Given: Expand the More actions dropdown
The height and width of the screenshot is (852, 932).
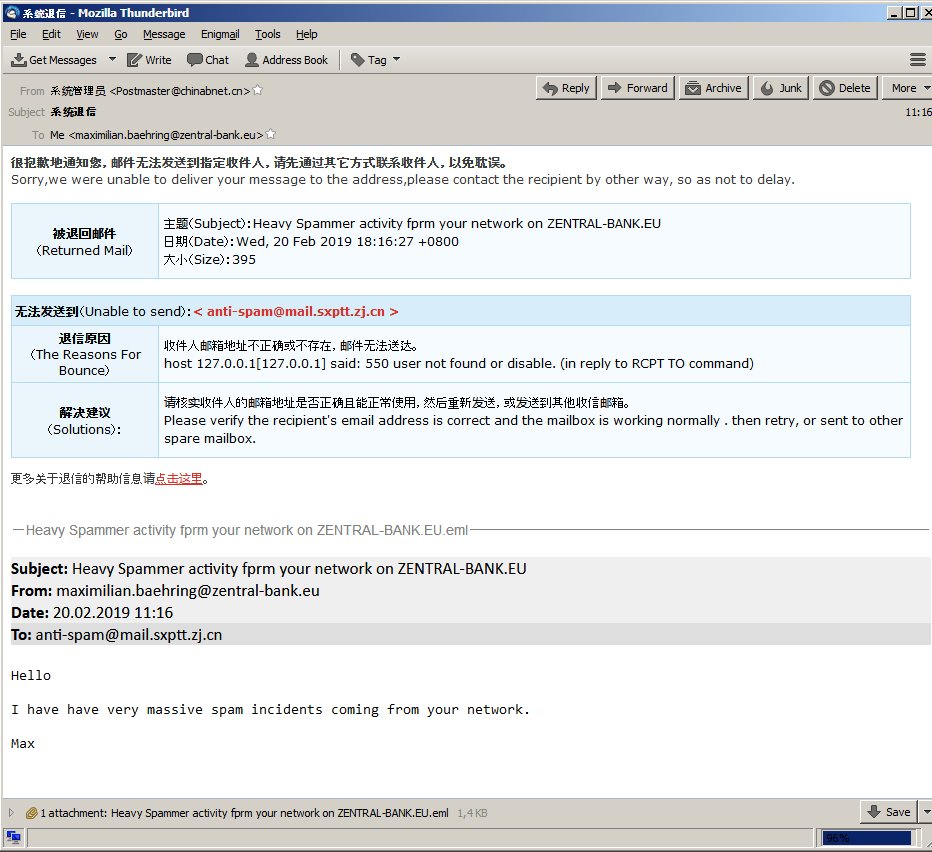Looking at the screenshot, I should [x=909, y=88].
